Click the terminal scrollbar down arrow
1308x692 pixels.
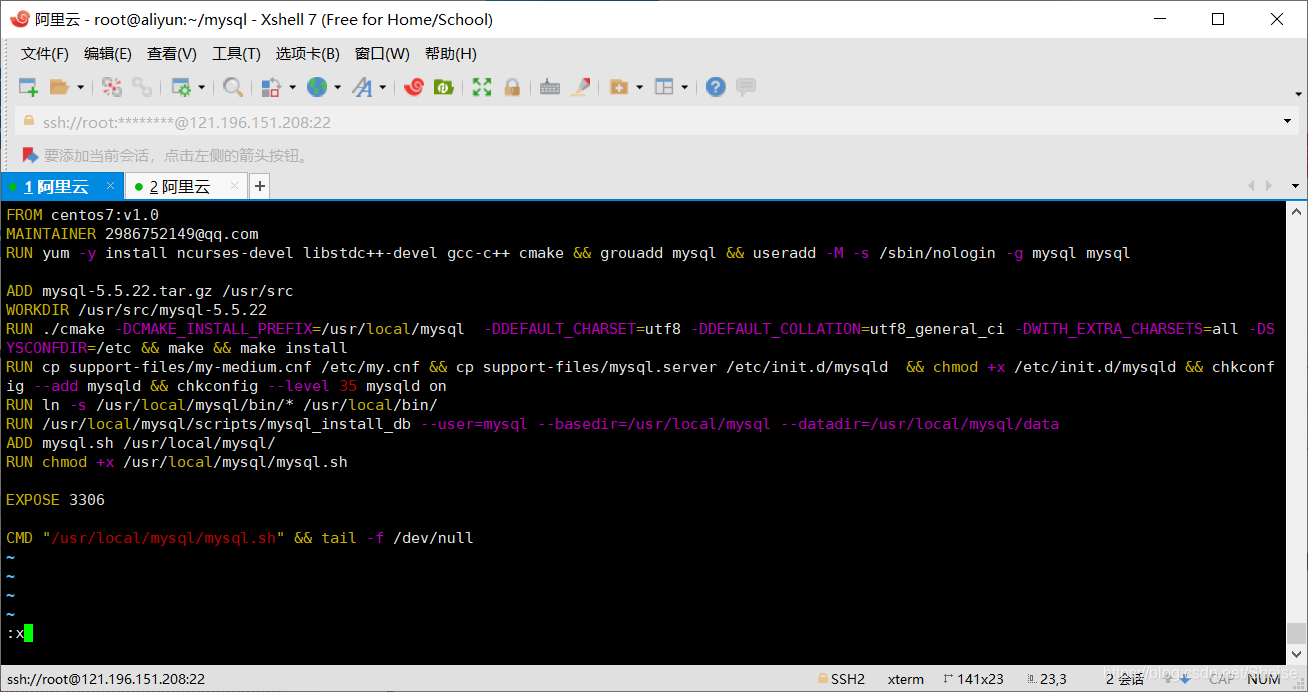click(x=1296, y=655)
